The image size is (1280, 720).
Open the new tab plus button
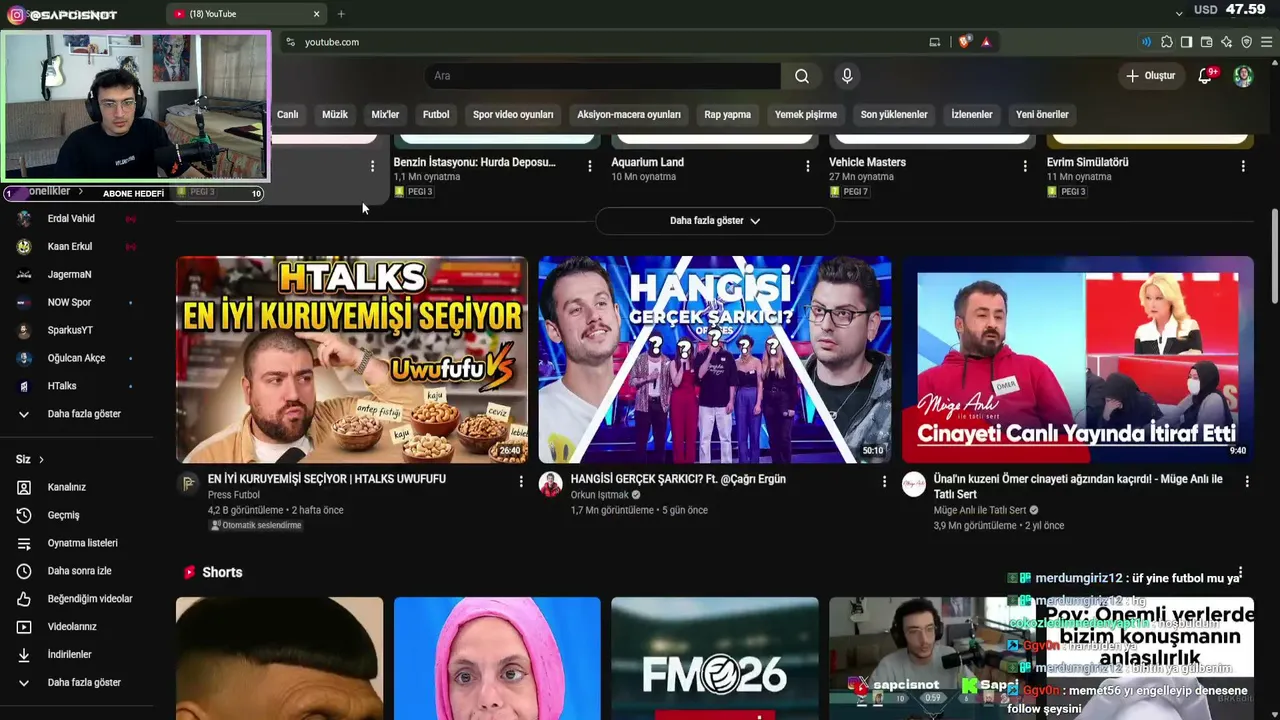pos(341,14)
